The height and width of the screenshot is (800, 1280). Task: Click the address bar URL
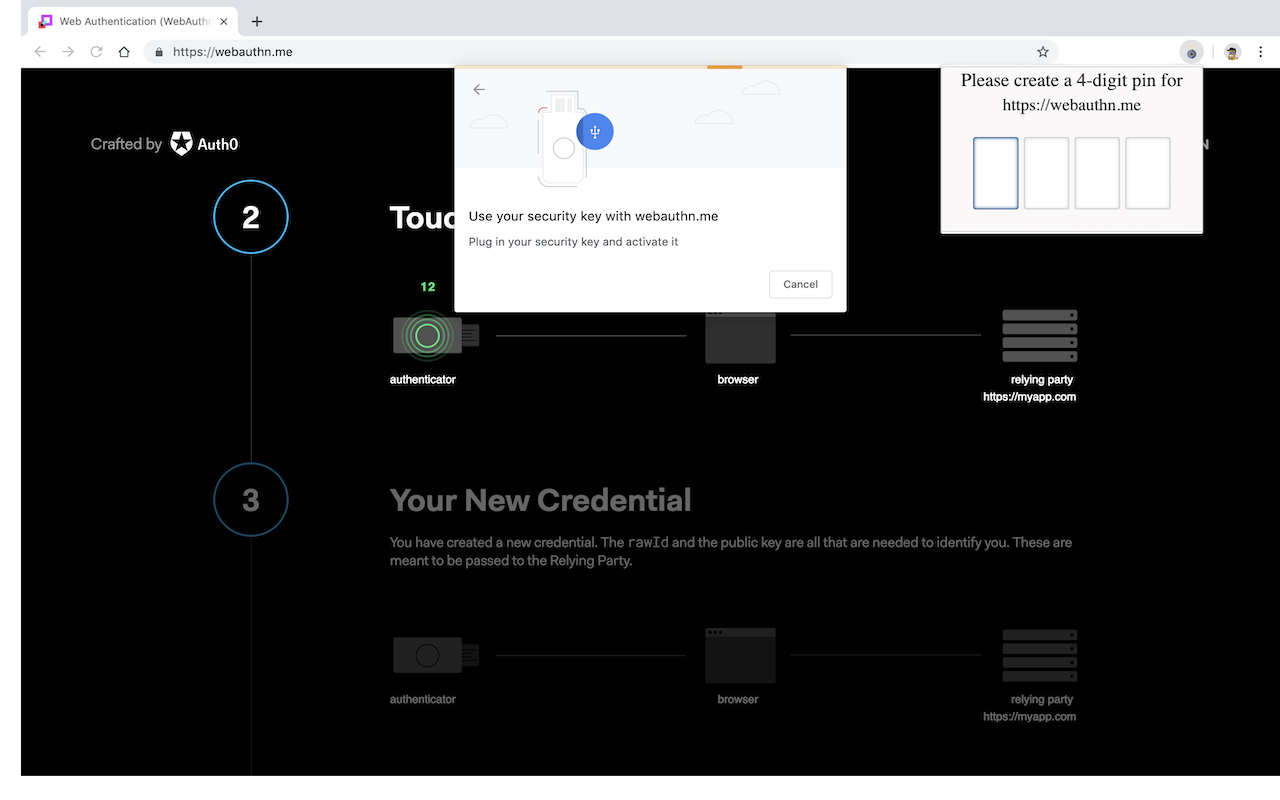pos(232,52)
